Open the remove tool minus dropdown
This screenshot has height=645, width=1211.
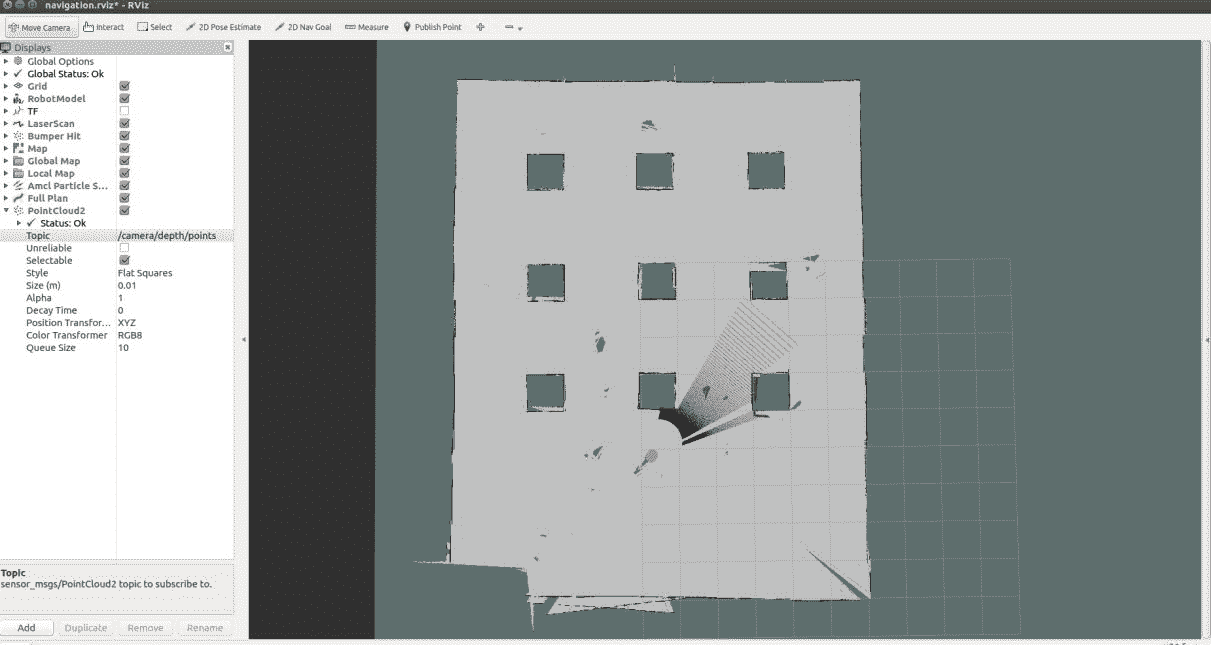(512, 28)
